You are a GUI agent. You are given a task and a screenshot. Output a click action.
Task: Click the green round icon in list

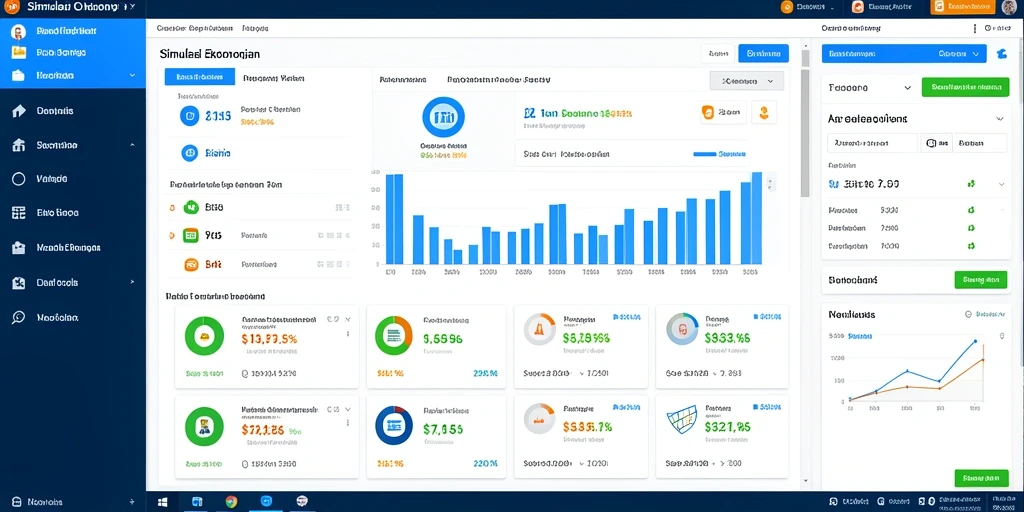(x=191, y=207)
